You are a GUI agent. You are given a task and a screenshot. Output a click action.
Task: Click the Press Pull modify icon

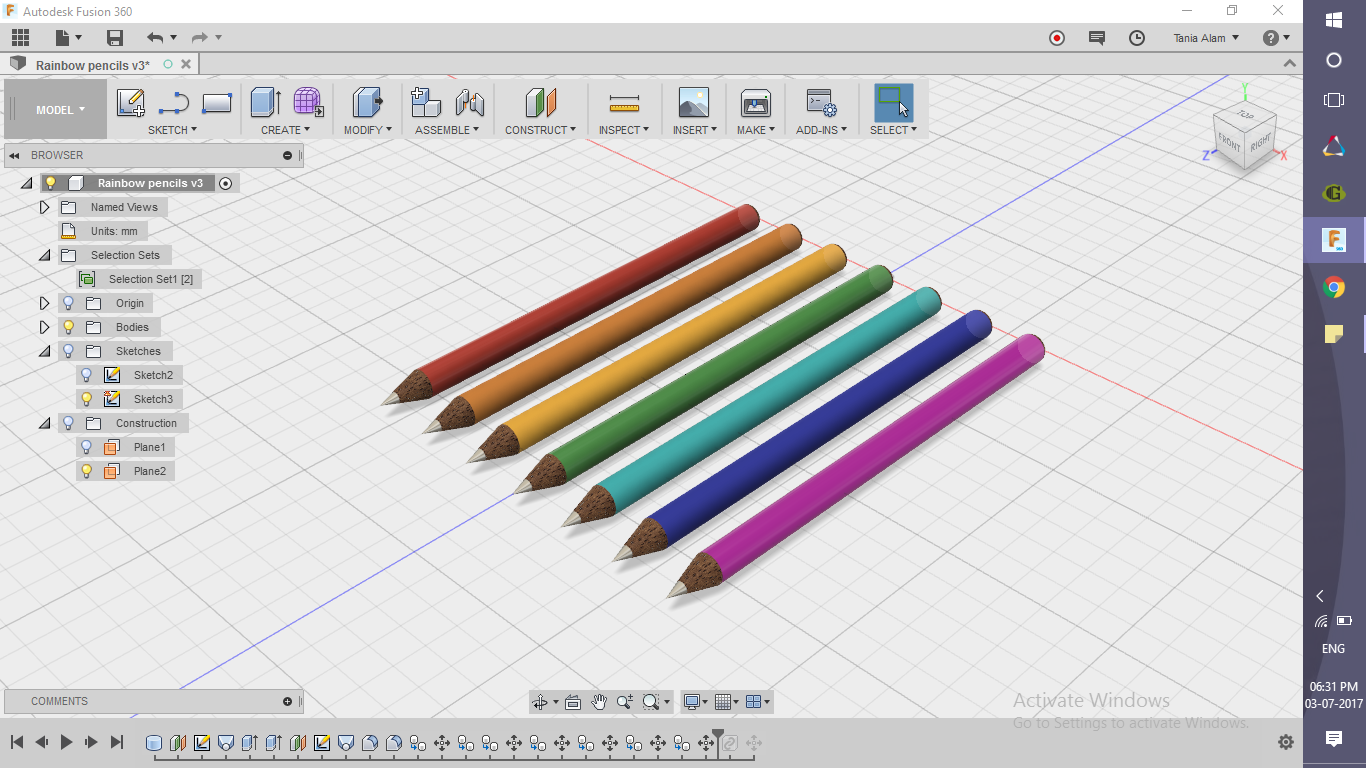pyautogui.click(x=368, y=103)
